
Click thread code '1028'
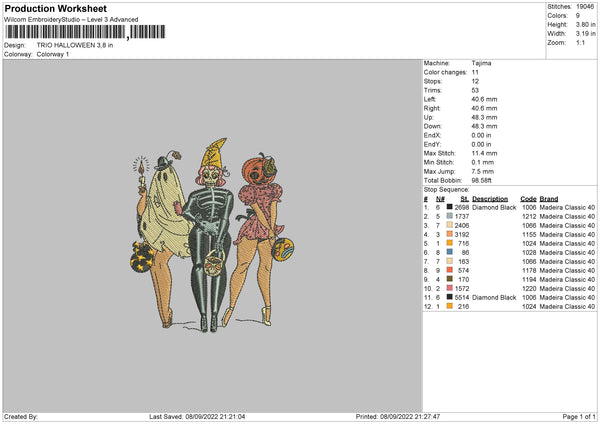(x=529, y=252)
